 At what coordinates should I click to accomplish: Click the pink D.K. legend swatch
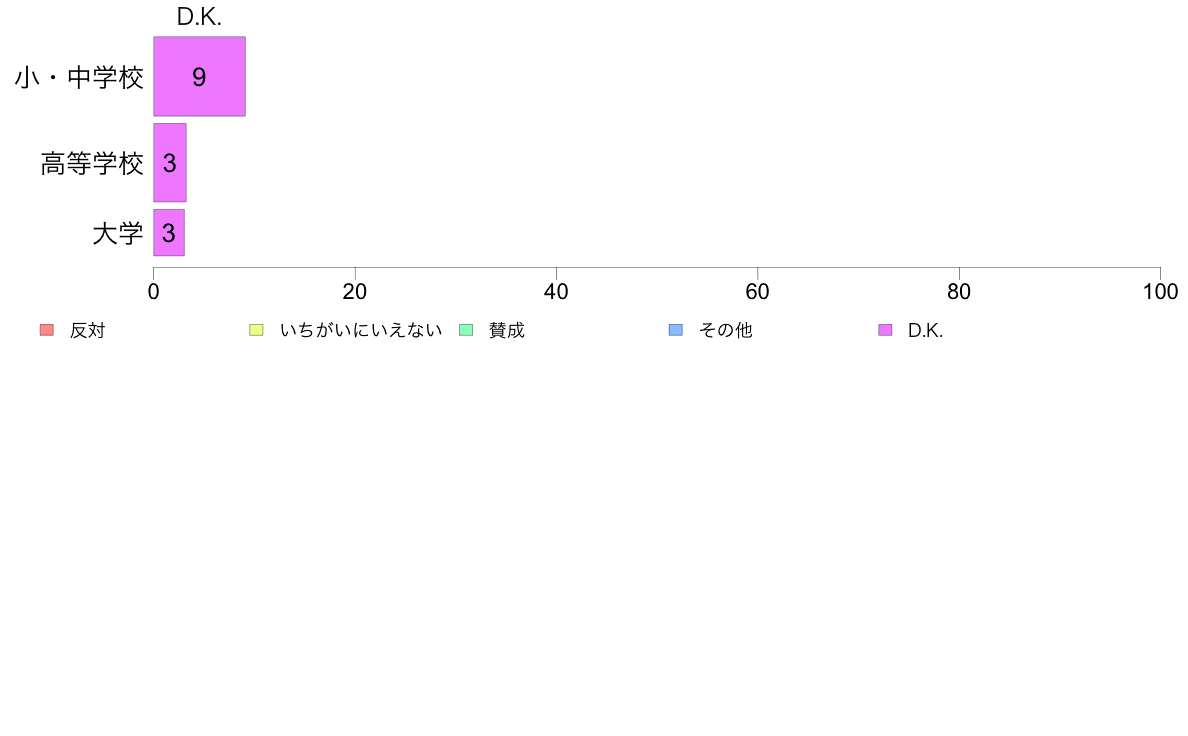click(885, 330)
